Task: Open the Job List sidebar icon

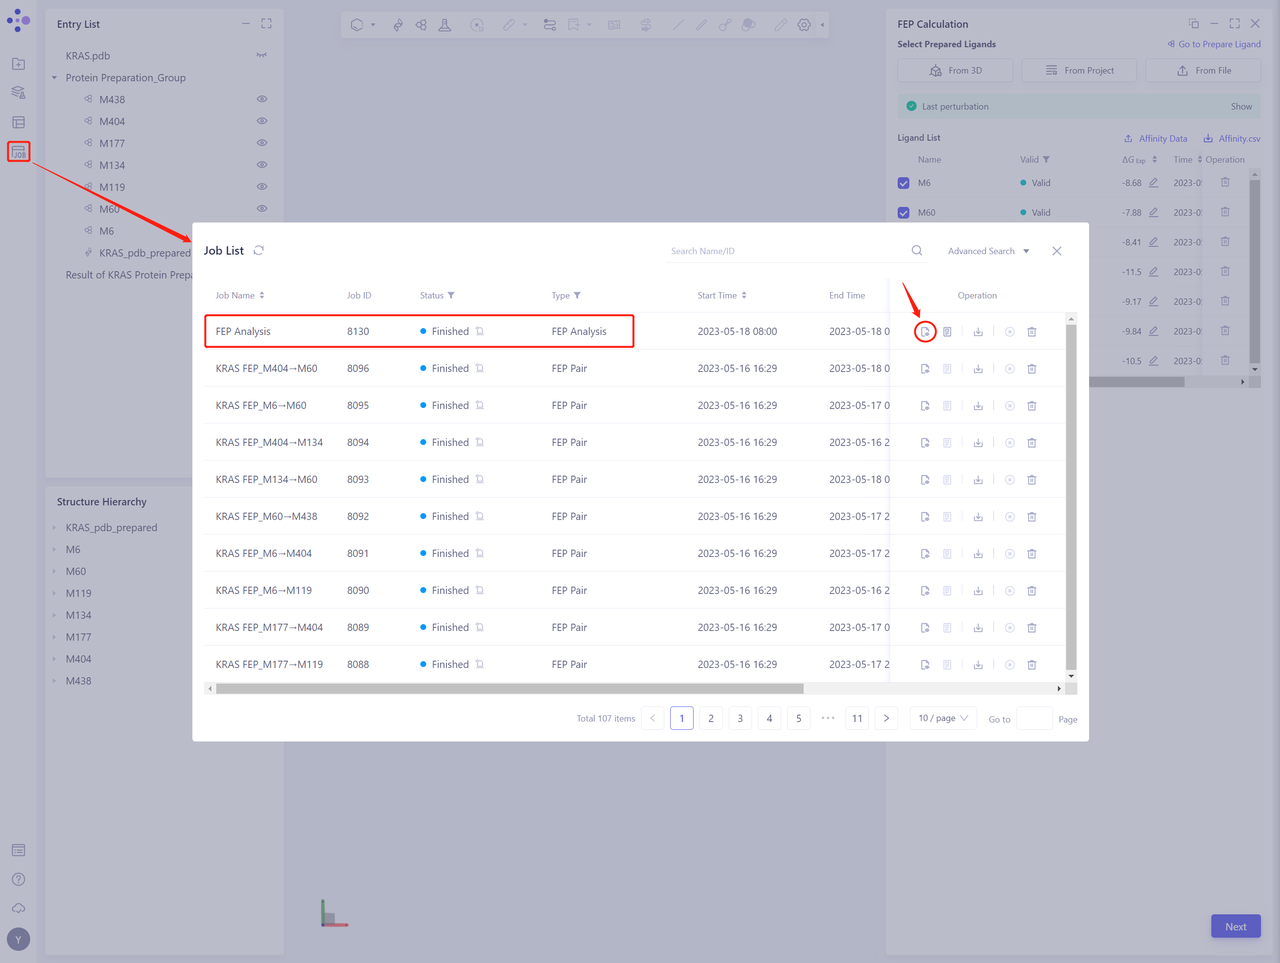Action: [x=18, y=152]
